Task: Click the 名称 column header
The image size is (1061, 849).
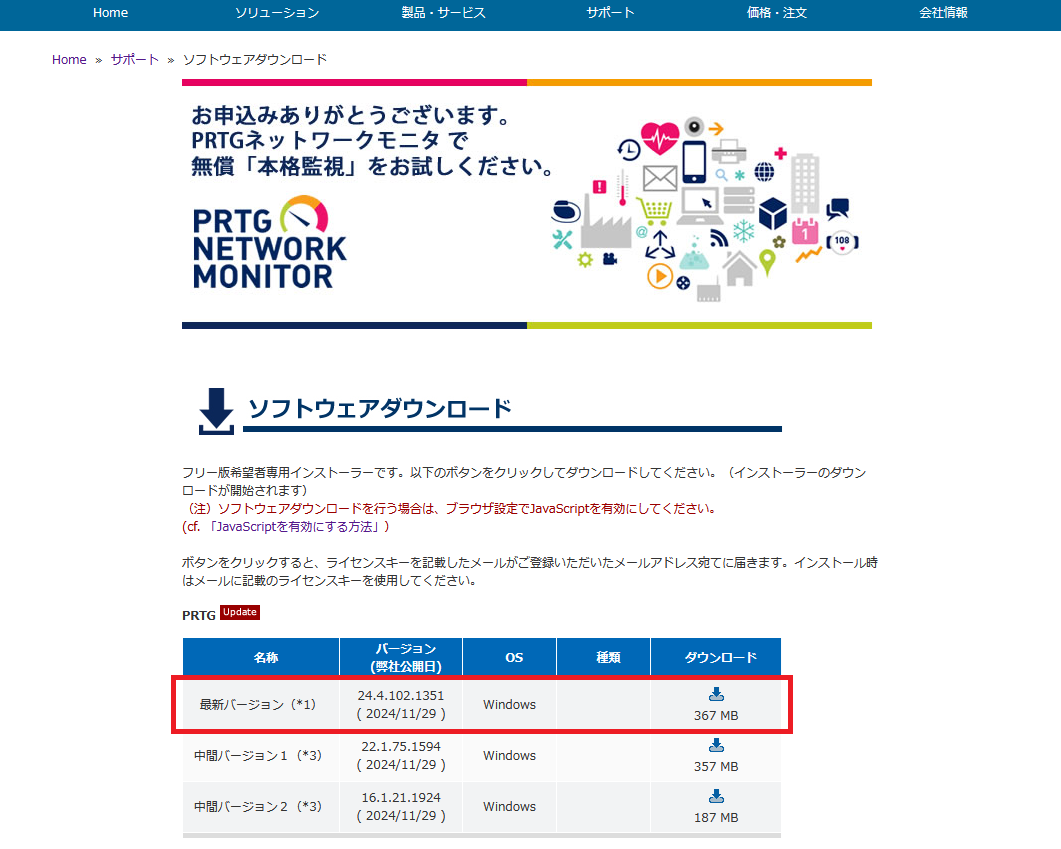Action: tap(261, 657)
